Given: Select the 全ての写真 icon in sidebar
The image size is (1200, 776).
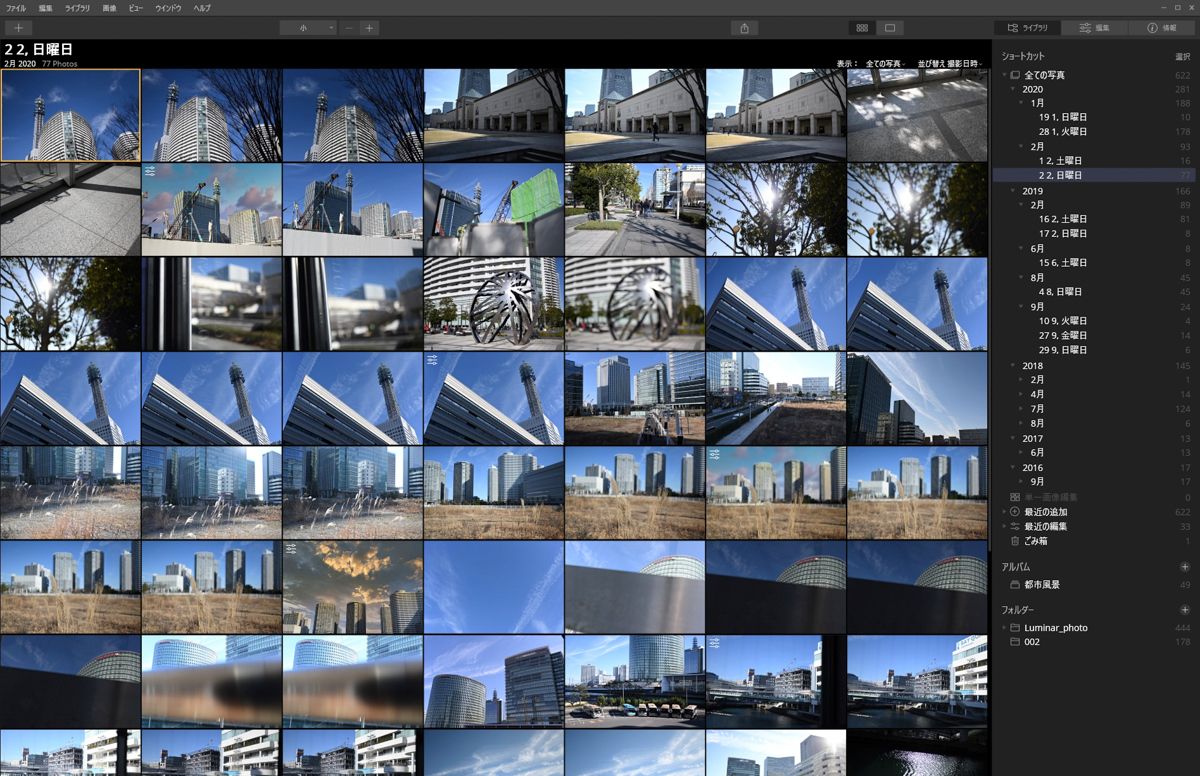Looking at the screenshot, I should point(1015,75).
